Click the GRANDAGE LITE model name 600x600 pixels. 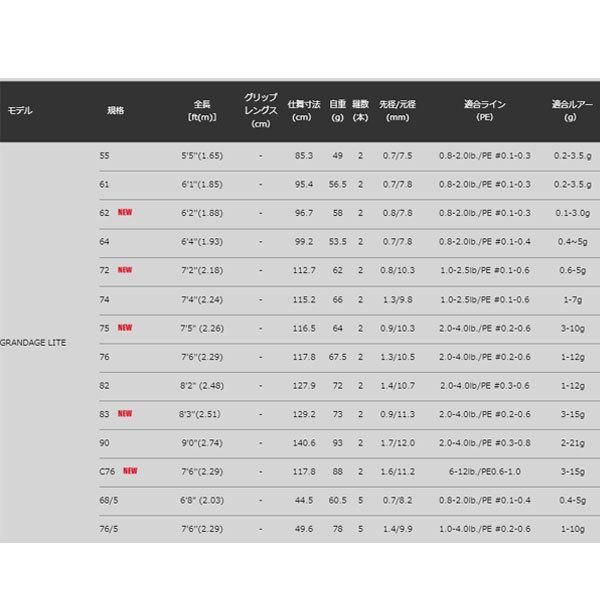point(33,356)
